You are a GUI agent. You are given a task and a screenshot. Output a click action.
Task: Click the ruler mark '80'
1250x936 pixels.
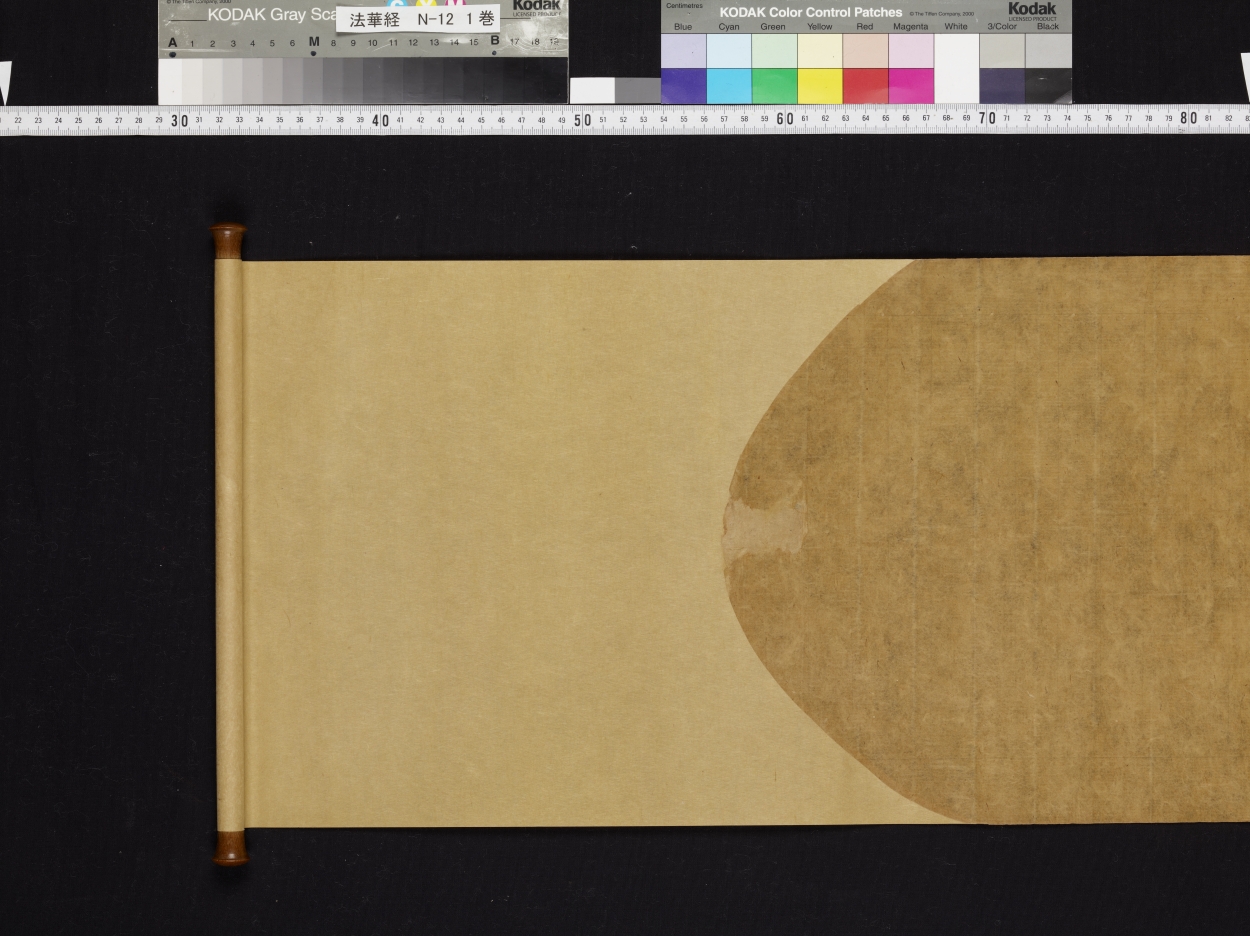pyautogui.click(x=1188, y=117)
